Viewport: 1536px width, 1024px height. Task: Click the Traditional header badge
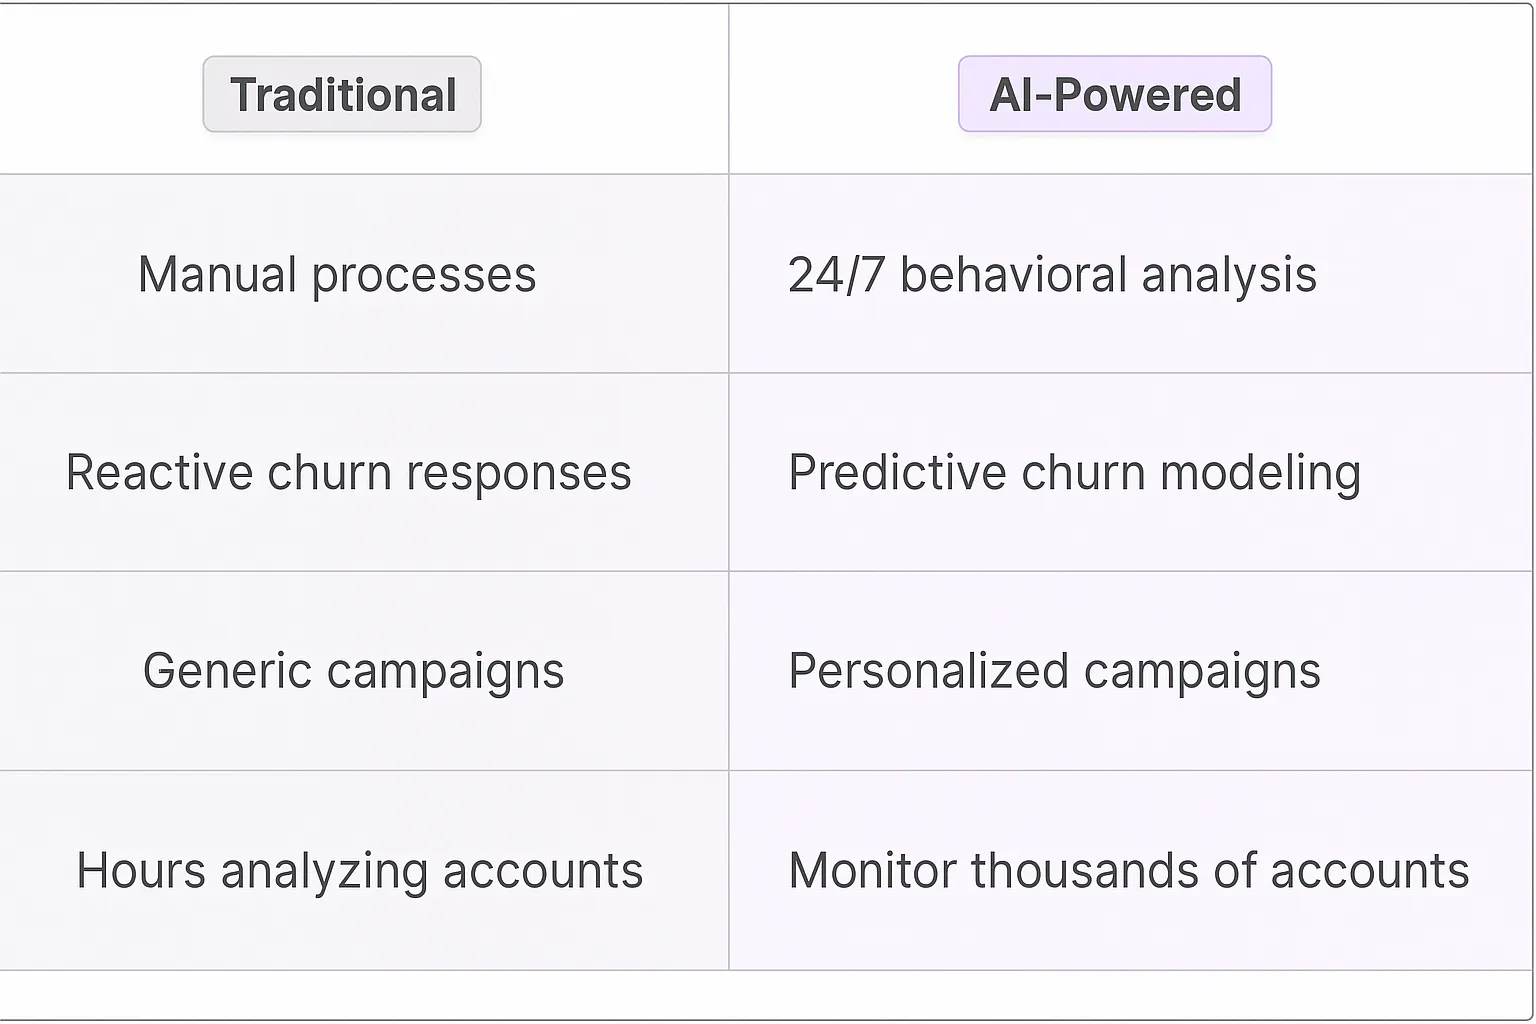point(342,95)
